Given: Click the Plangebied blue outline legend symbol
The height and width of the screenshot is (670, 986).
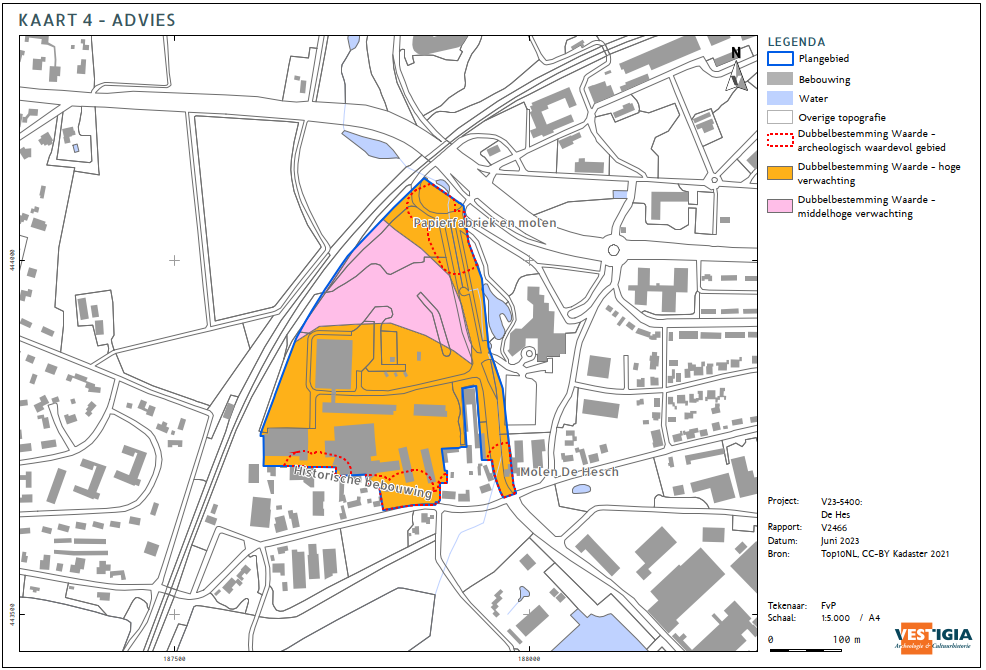Looking at the screenshot, I should click(780, 60).
